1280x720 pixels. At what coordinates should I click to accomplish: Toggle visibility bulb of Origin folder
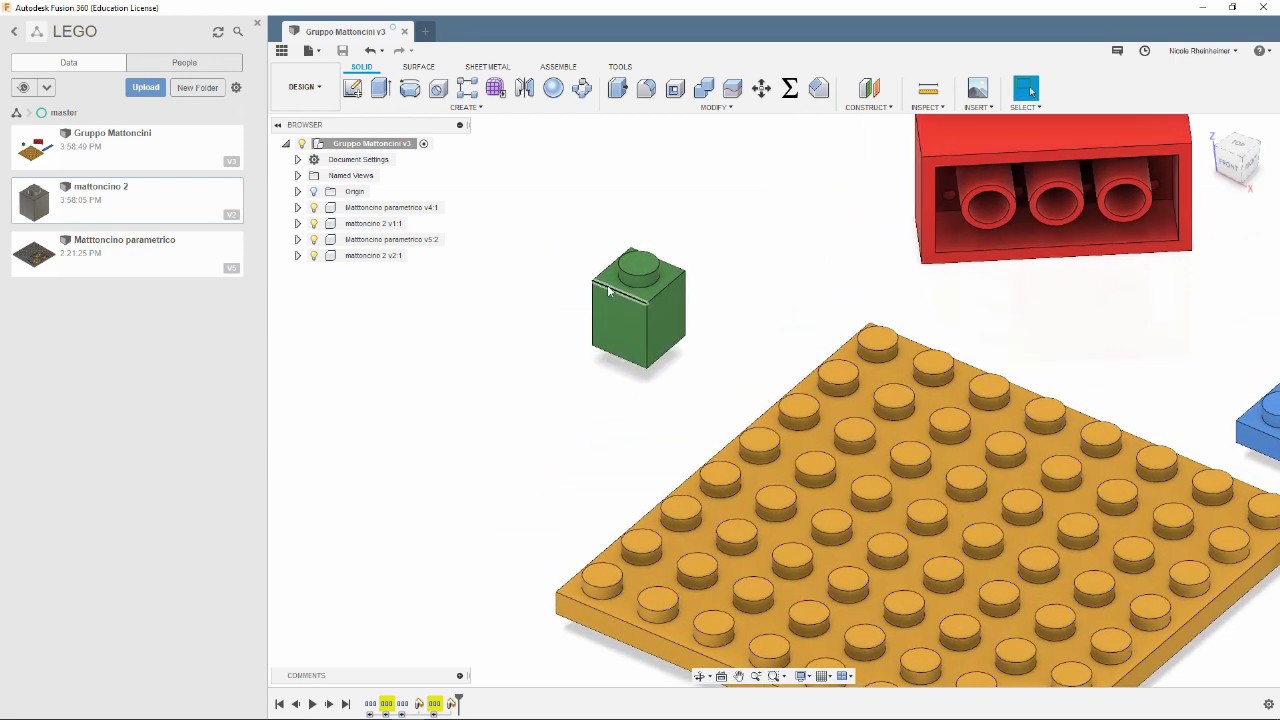point(314,191)
